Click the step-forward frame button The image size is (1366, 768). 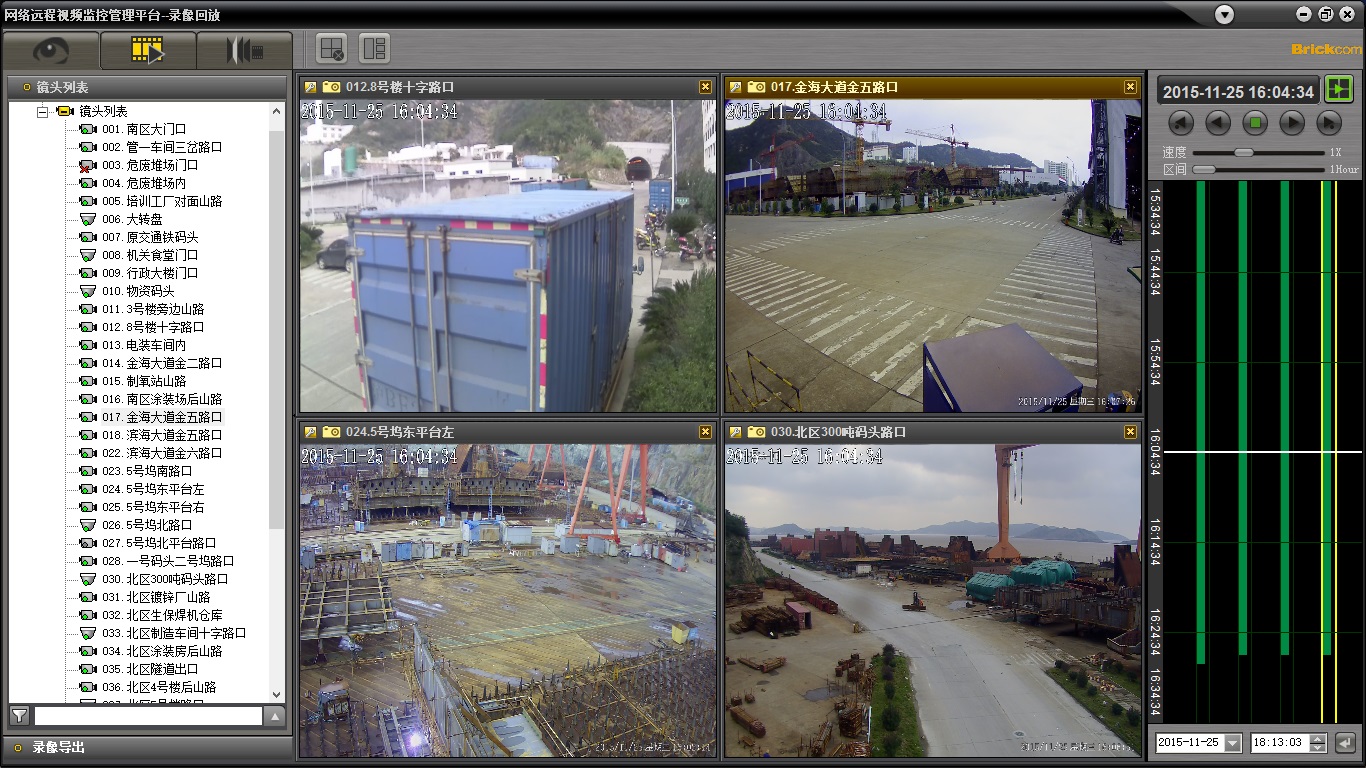tap(1328, 123)
